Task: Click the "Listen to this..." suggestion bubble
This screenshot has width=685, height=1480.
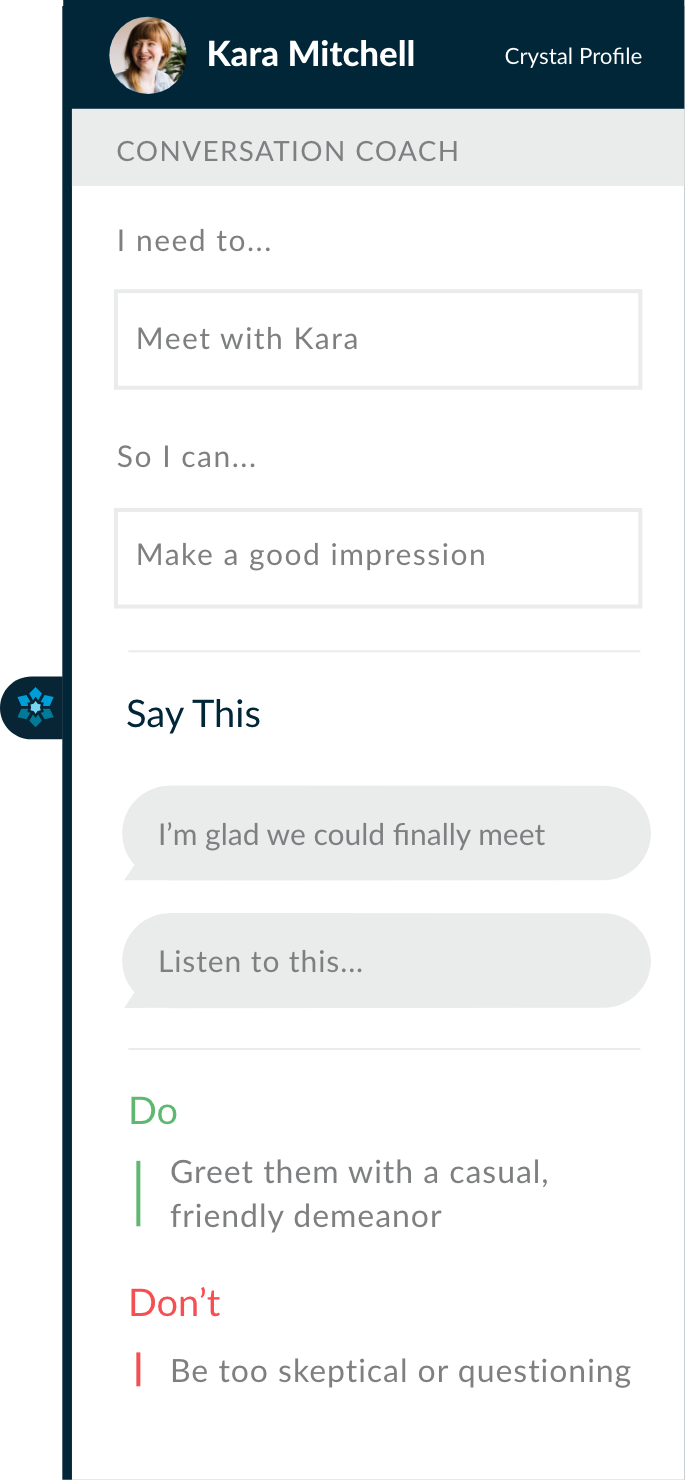Action: (386, 961)
